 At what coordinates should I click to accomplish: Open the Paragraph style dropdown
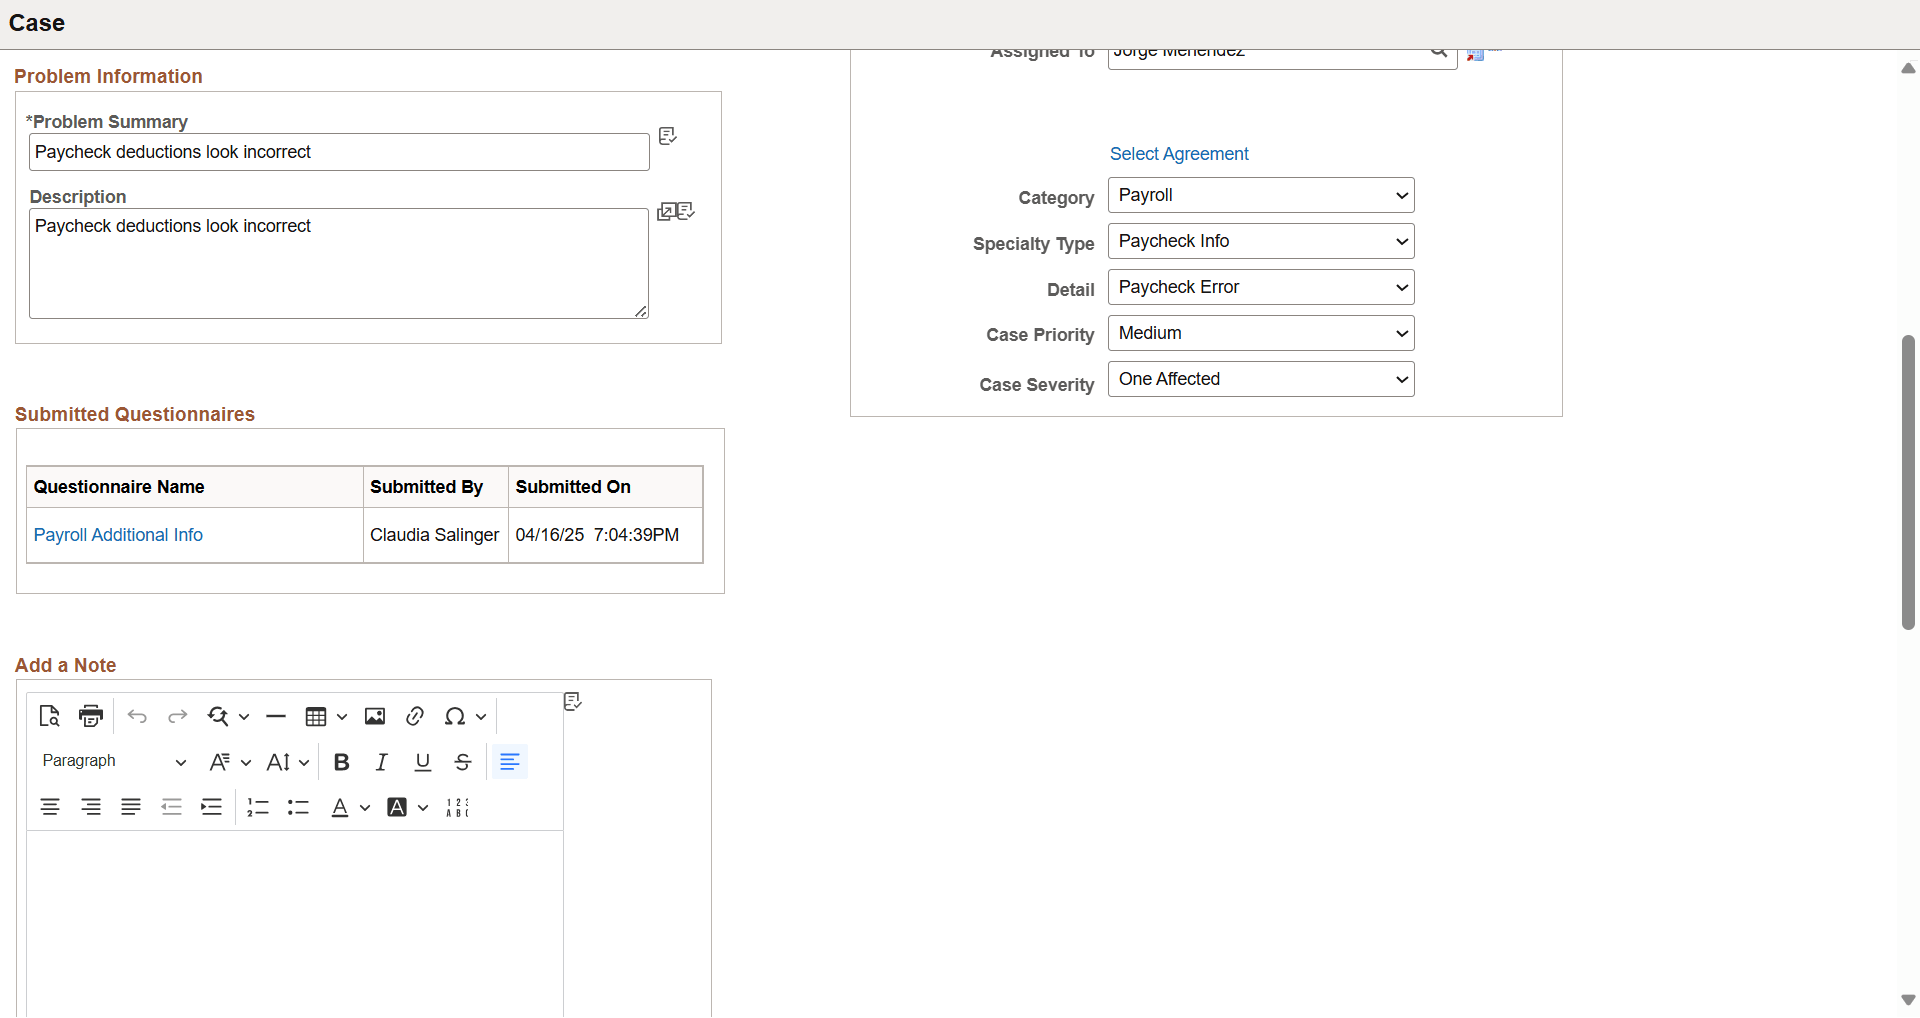110,761
